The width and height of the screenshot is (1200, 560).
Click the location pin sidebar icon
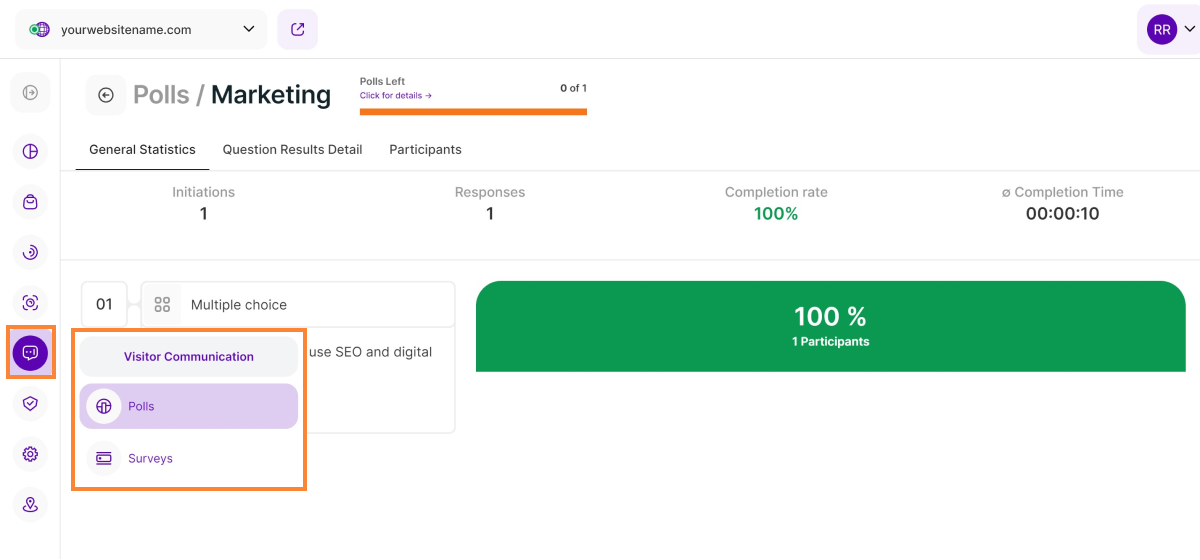30,505
